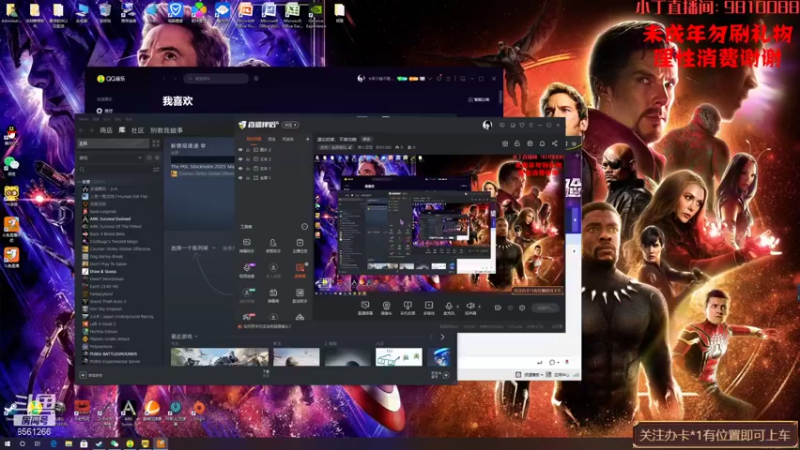The image size is (800, 450).
Task: Open toolbox tool with purple badge
Action: [247, 269]
